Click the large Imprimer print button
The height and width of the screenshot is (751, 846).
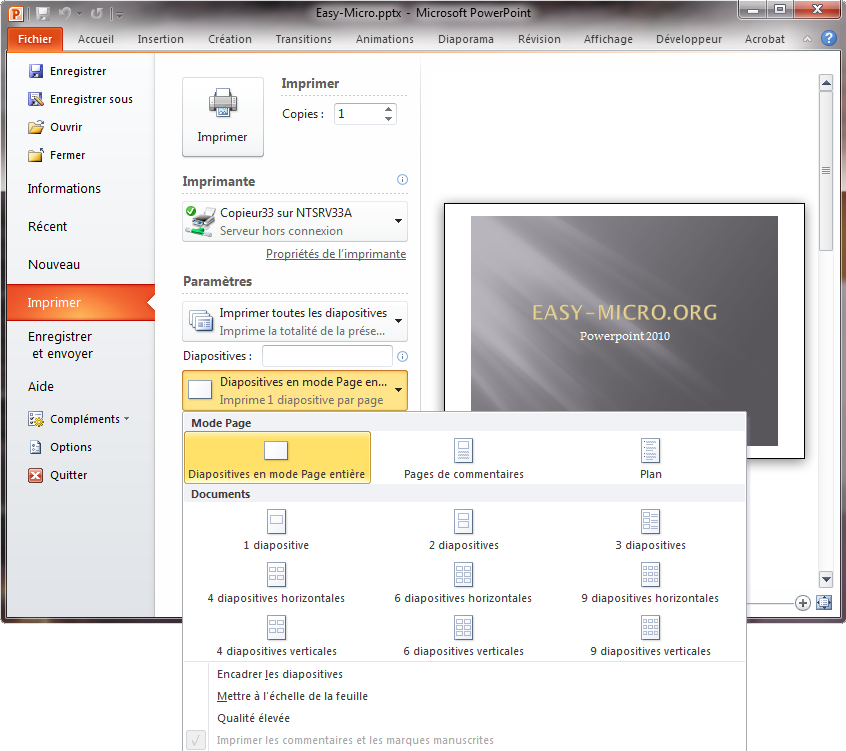(x=223, y=117)
